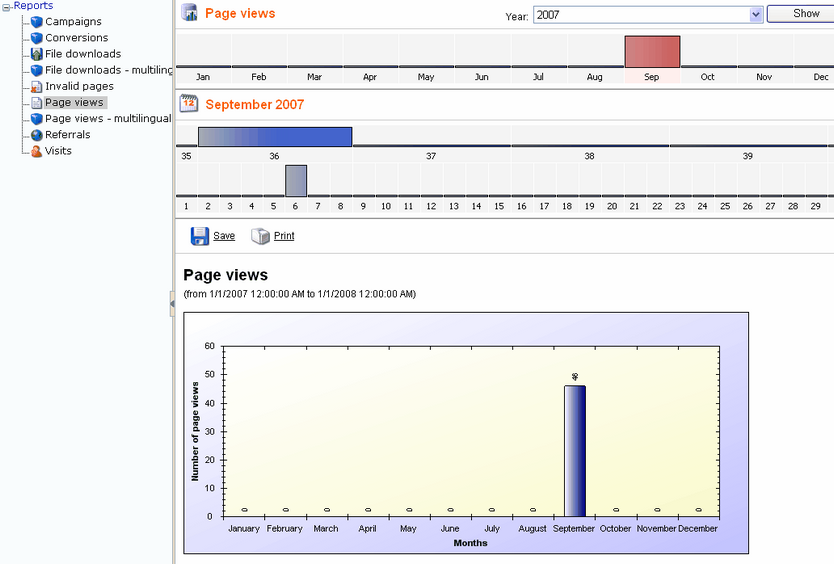Screen dimensions: 834x564
Task: Select day 6 bar in September
Action: point(296,181)
